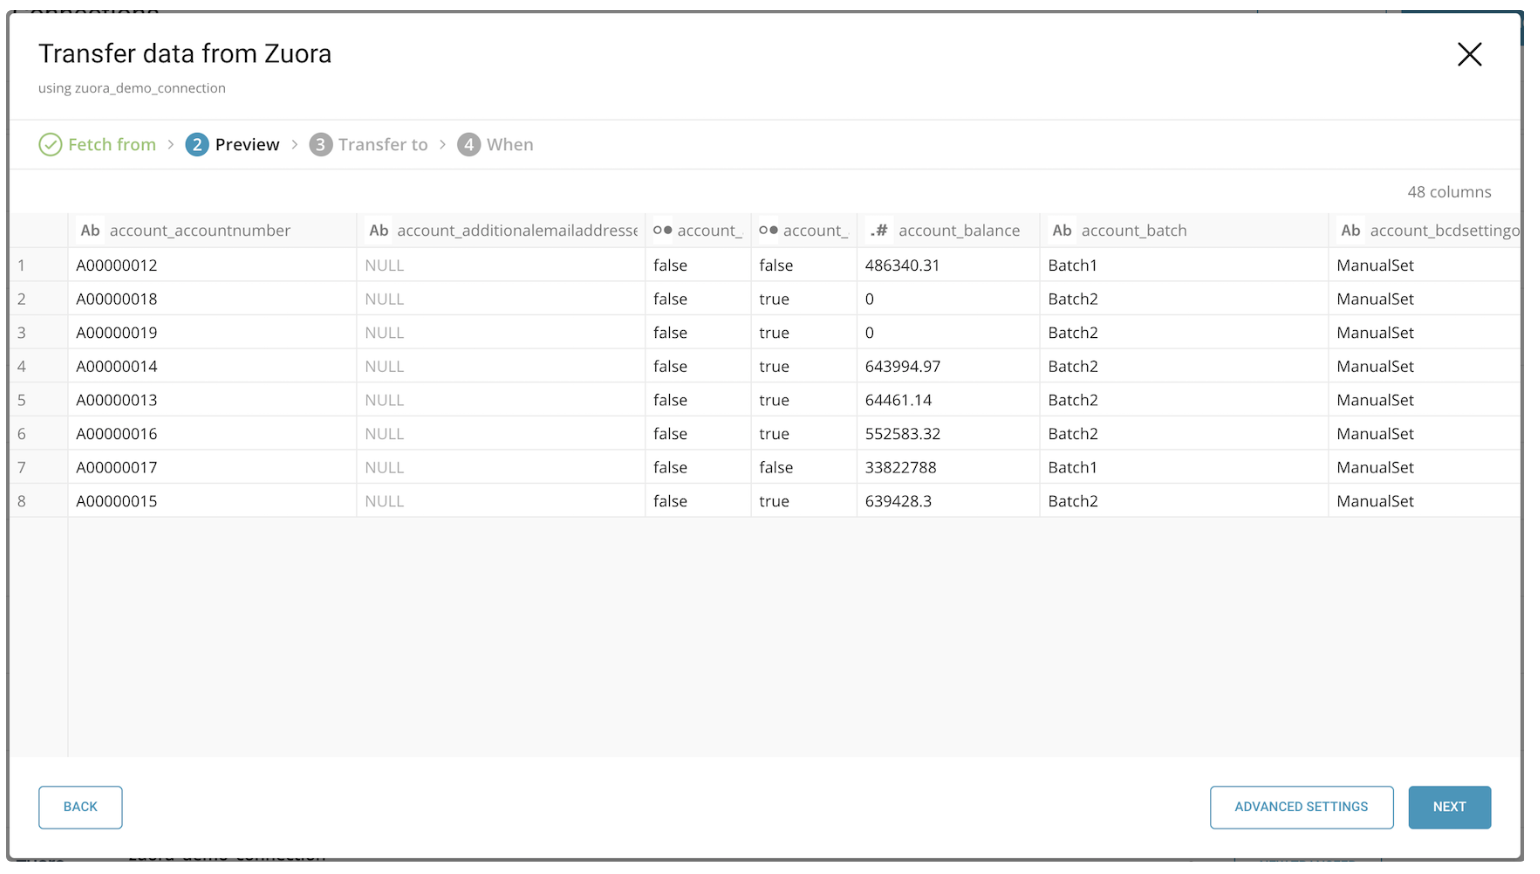This screenshot has width=1540, height=874.
Task: Click Batch1 cell in row 7
Action: coord(1072,468)
